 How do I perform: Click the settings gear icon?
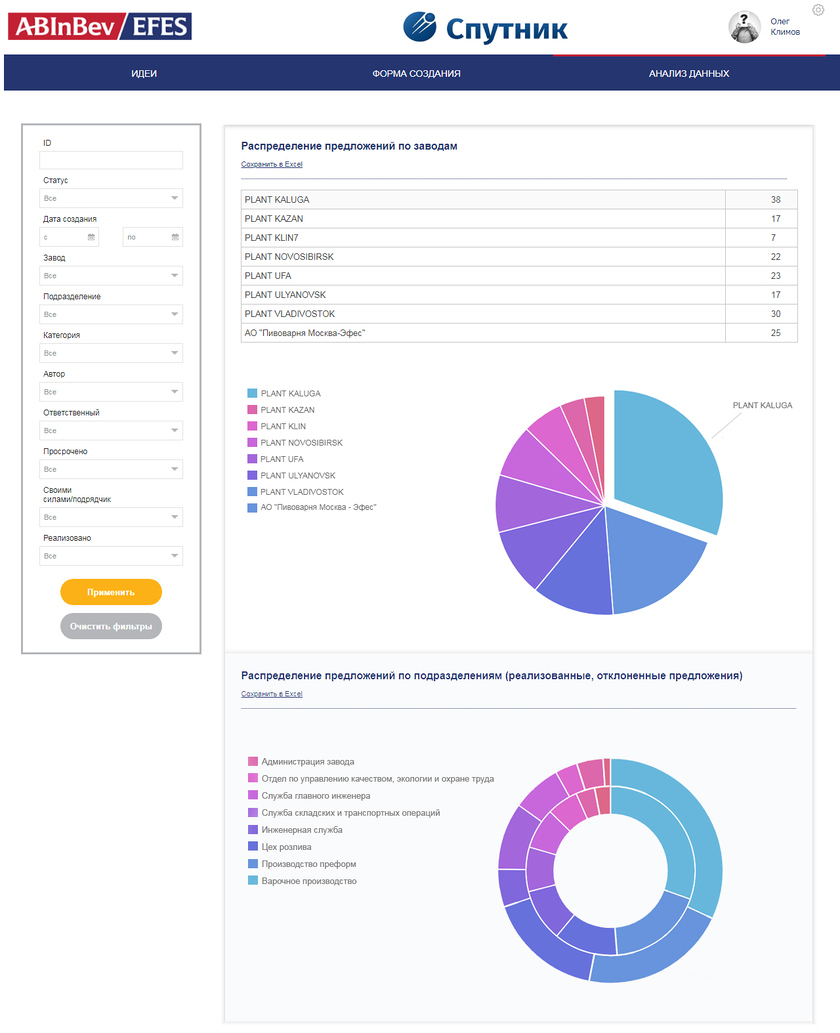(818, 10)
